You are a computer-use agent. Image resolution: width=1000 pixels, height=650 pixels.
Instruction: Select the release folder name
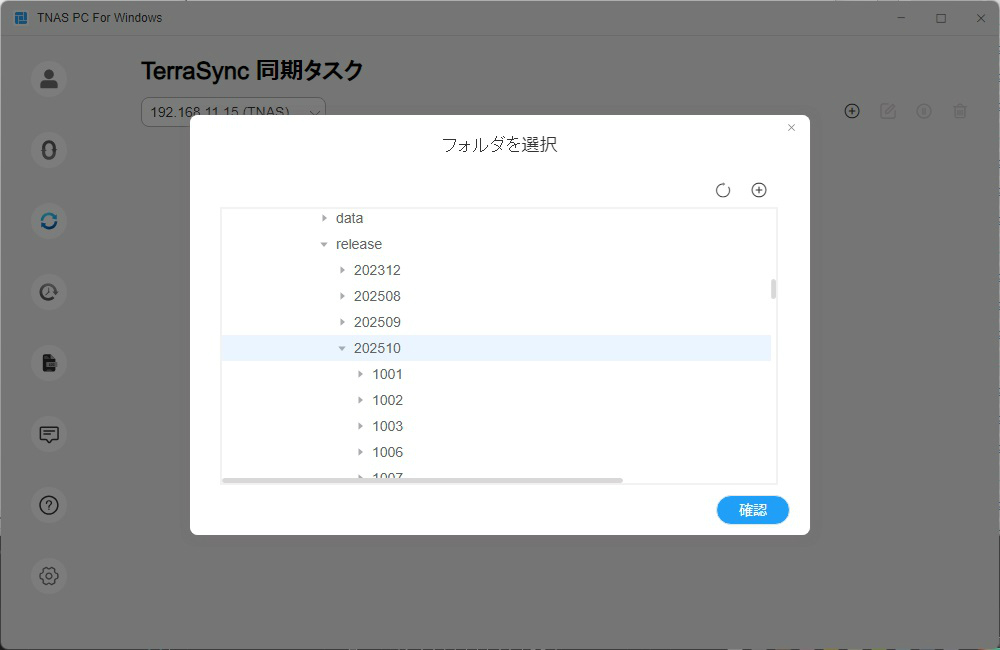359,244
